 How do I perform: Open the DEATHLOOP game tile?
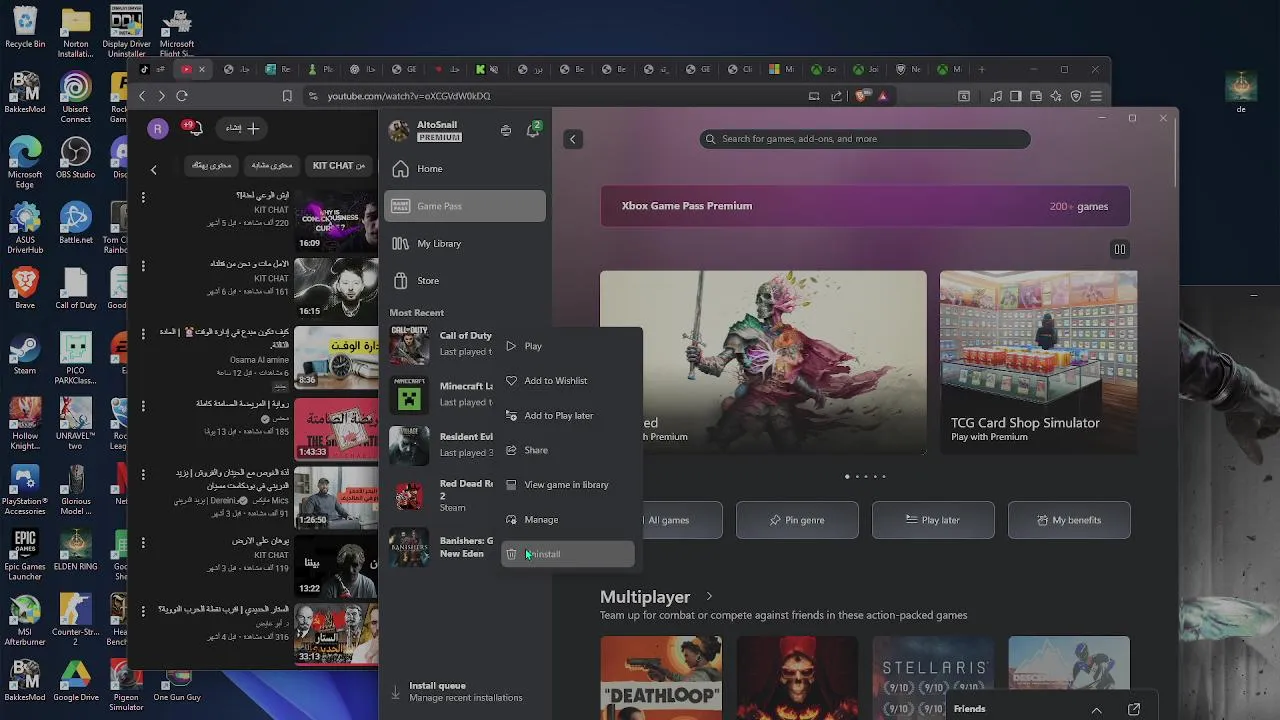click(661, 678)
